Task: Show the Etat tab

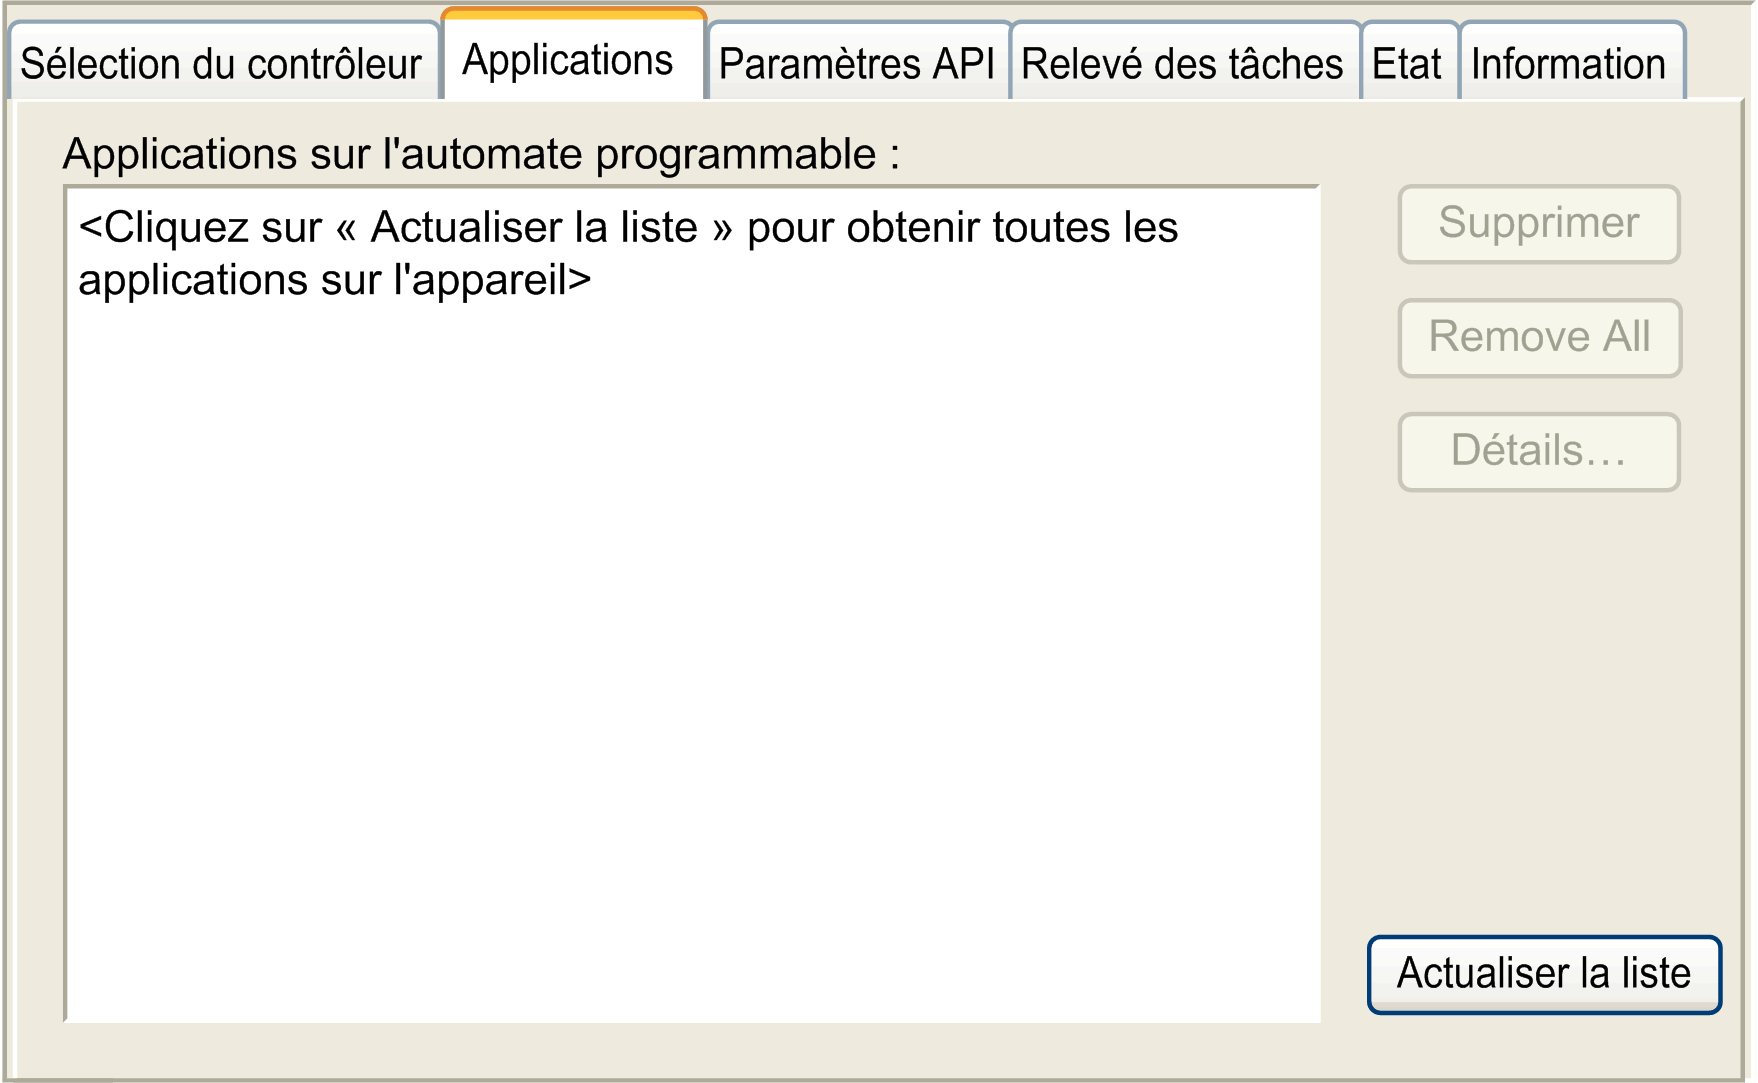Action: pyautogui.click(x=1409, y=63)
